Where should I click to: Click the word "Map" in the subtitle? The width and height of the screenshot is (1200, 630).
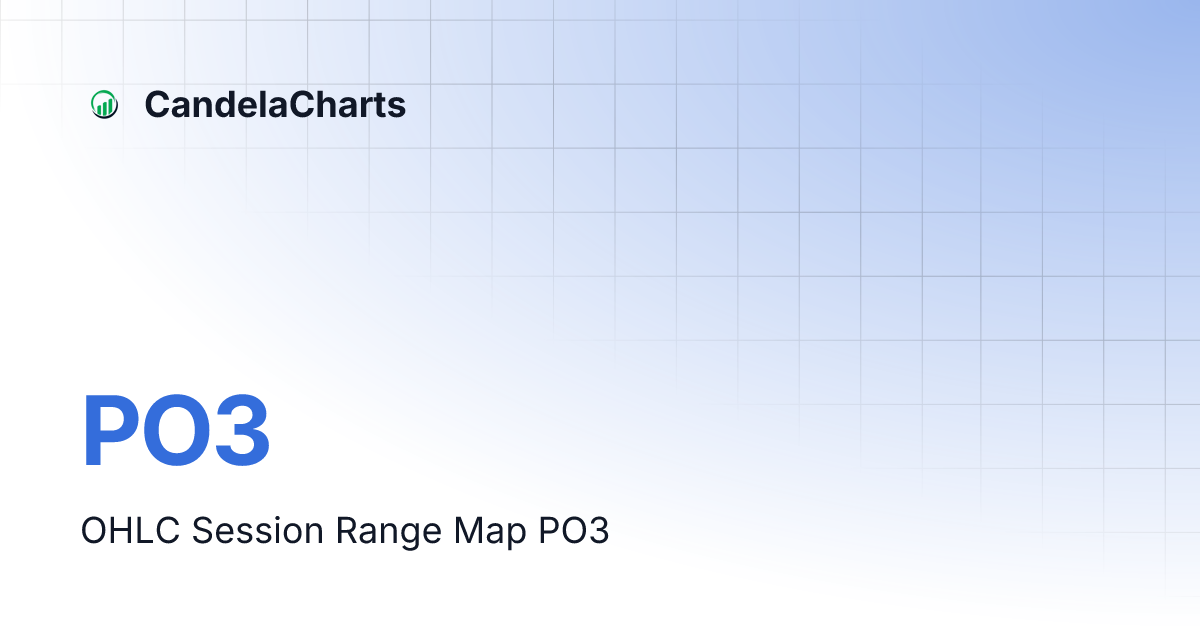click(490, 531)
